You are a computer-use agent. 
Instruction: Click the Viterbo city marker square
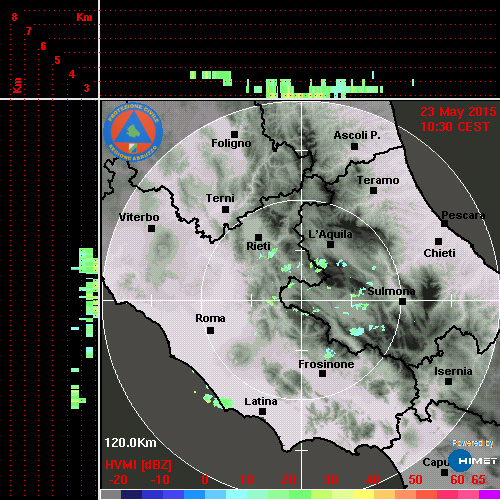151,229
